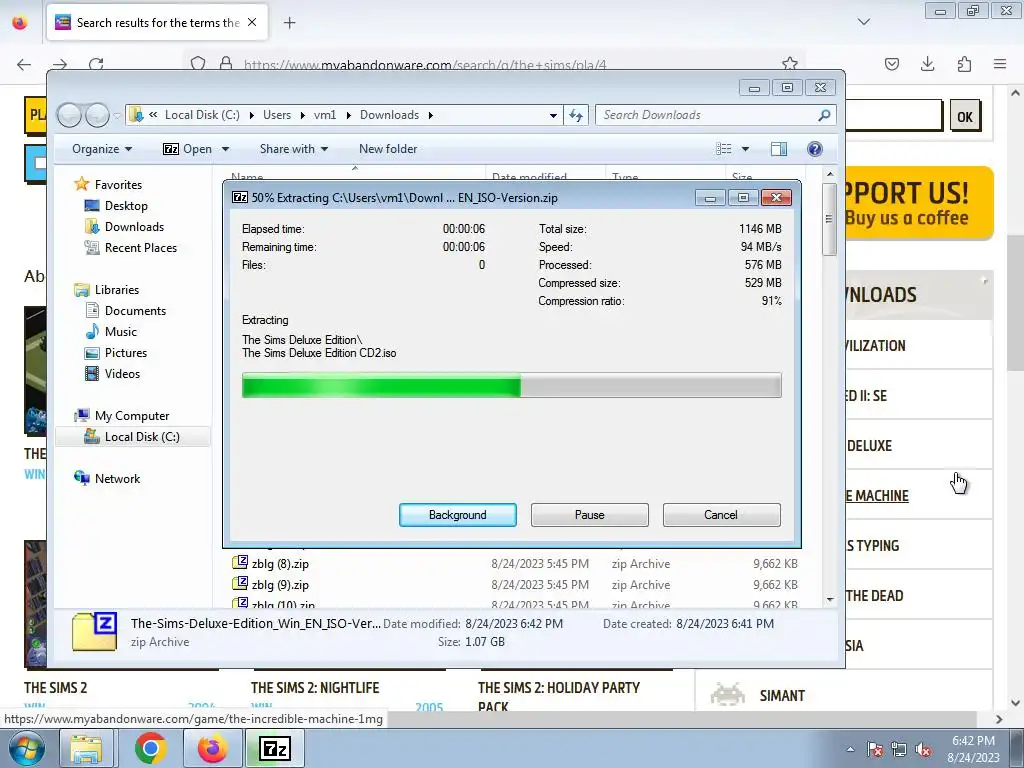Screen dimensions: 1024x768
Task: Open File Explorer from taskbar
Action: pos(86,748)
